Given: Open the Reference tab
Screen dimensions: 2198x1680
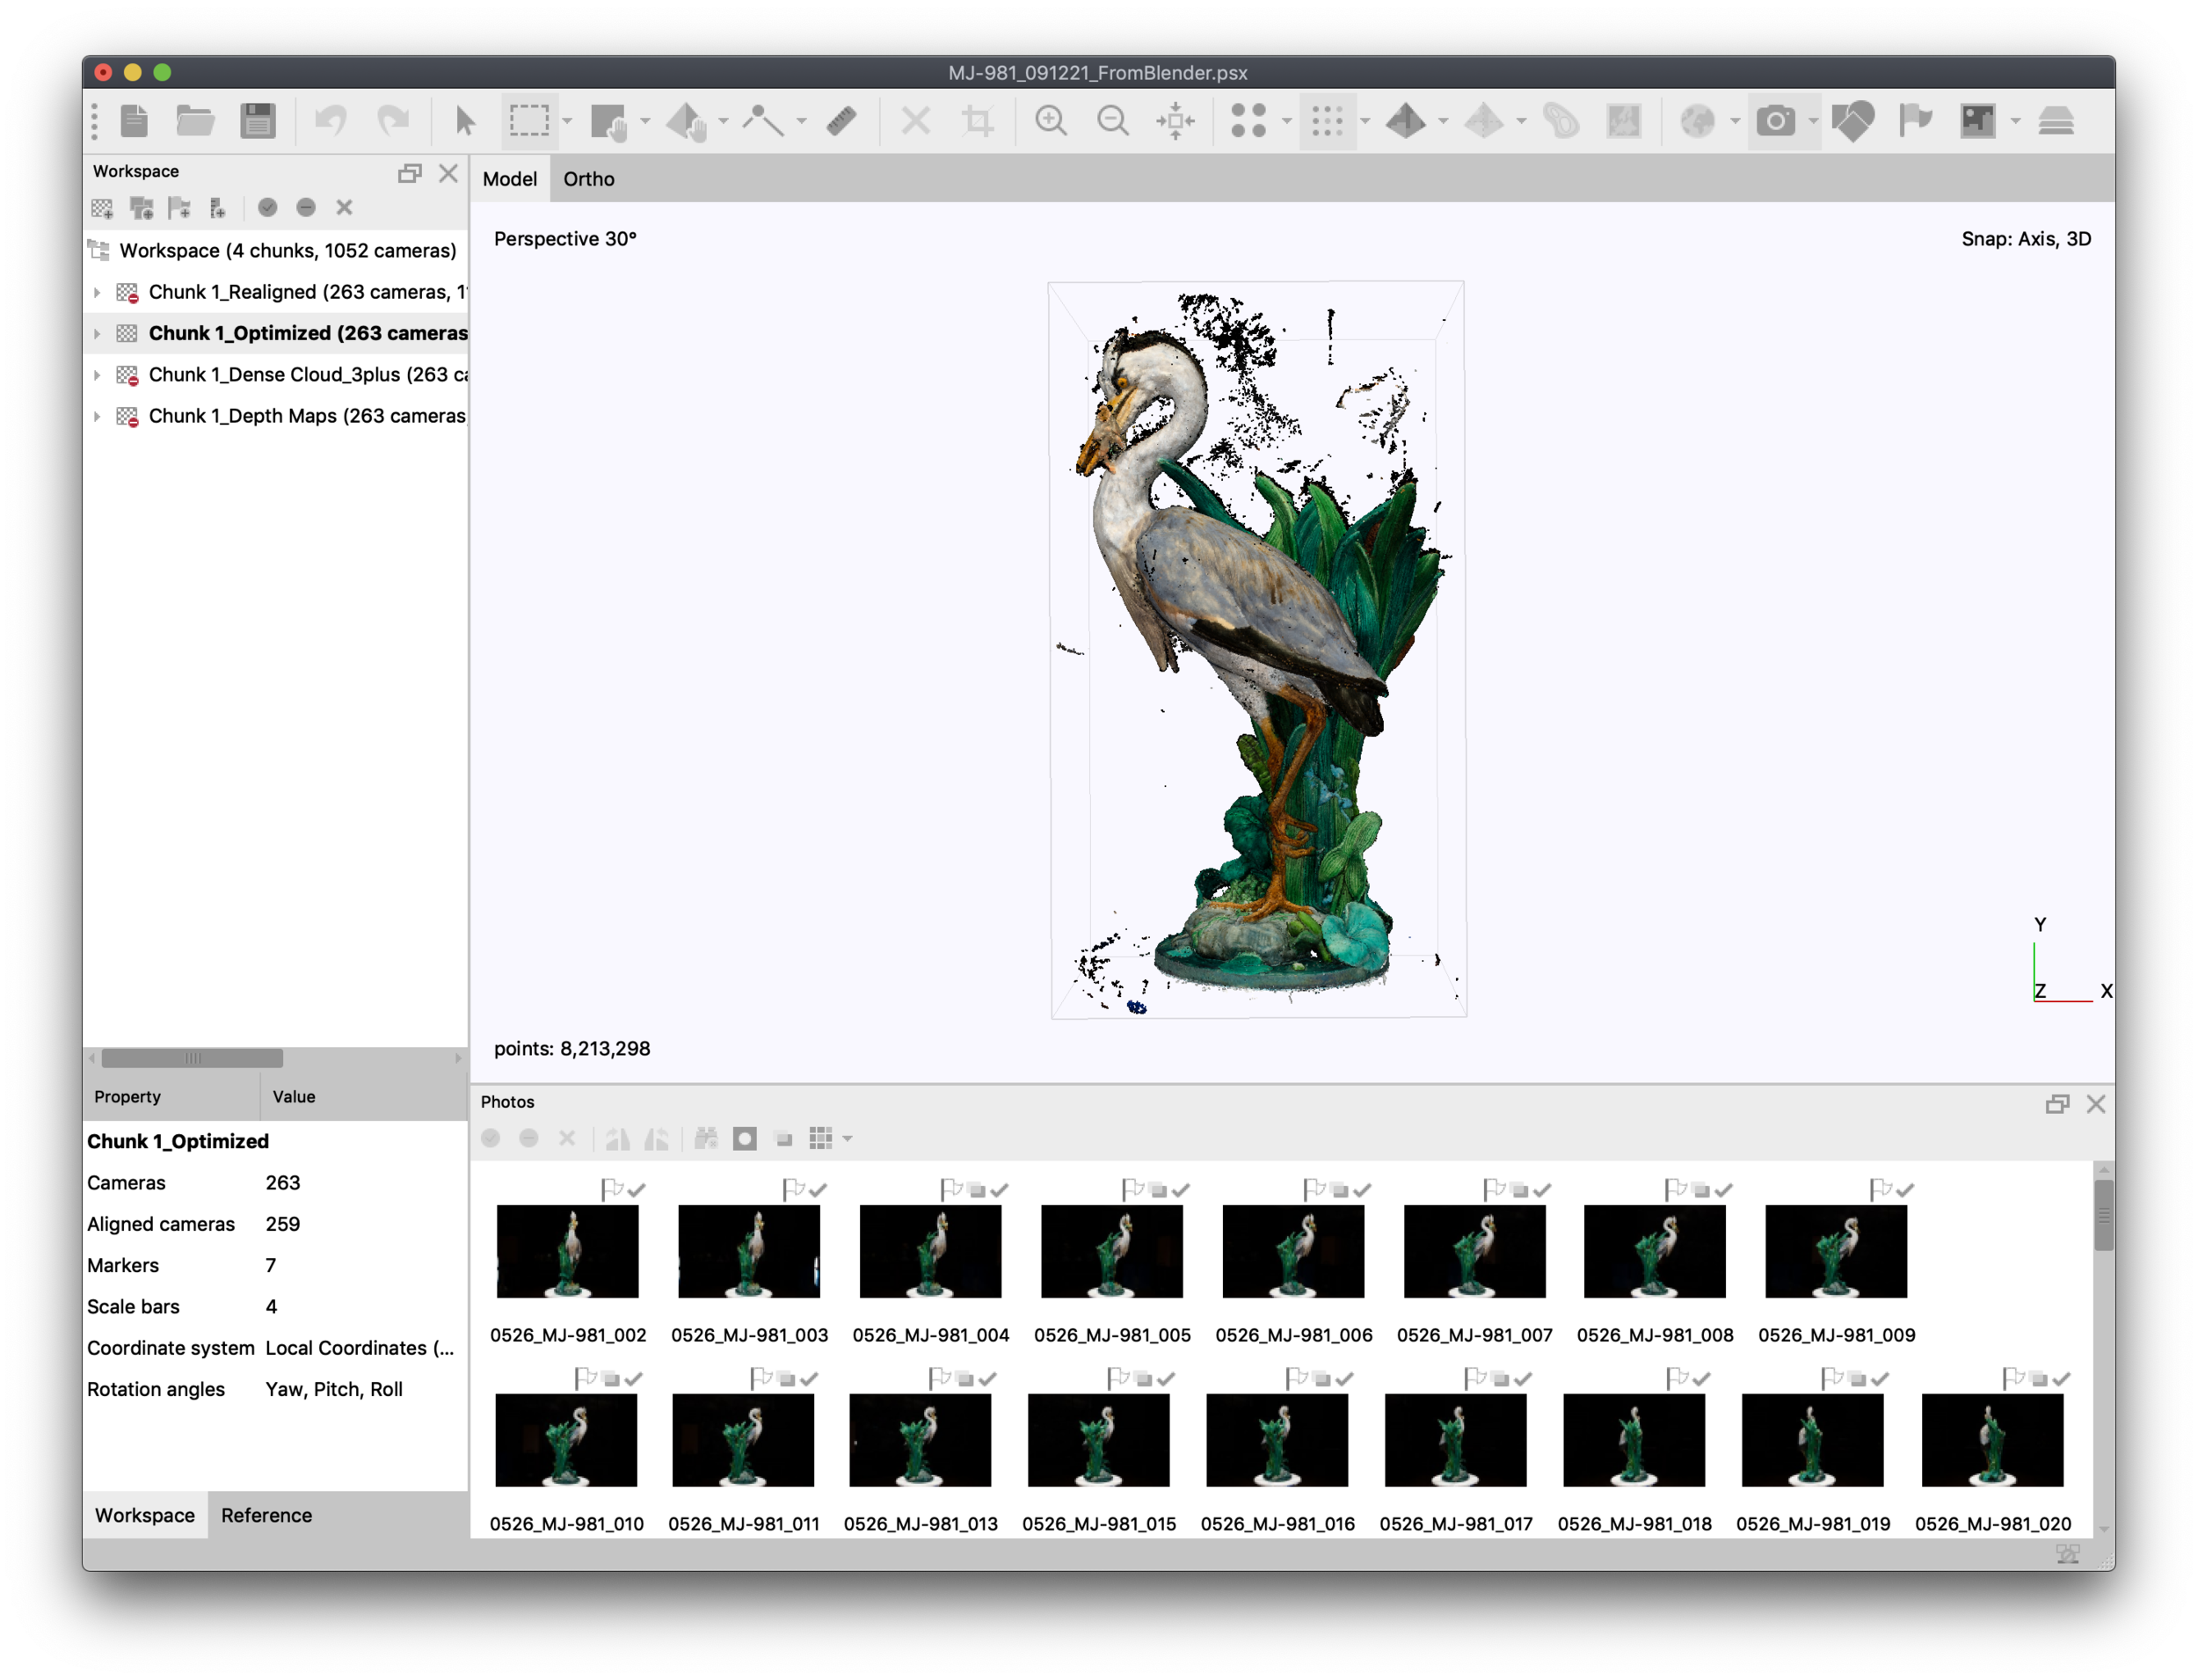Looking at the screenshot, I should click(x=266, y=1515).
